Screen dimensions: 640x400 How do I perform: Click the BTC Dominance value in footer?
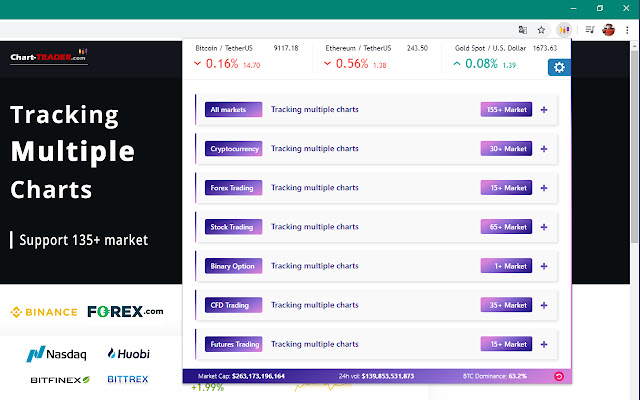(x=518, y=376)
